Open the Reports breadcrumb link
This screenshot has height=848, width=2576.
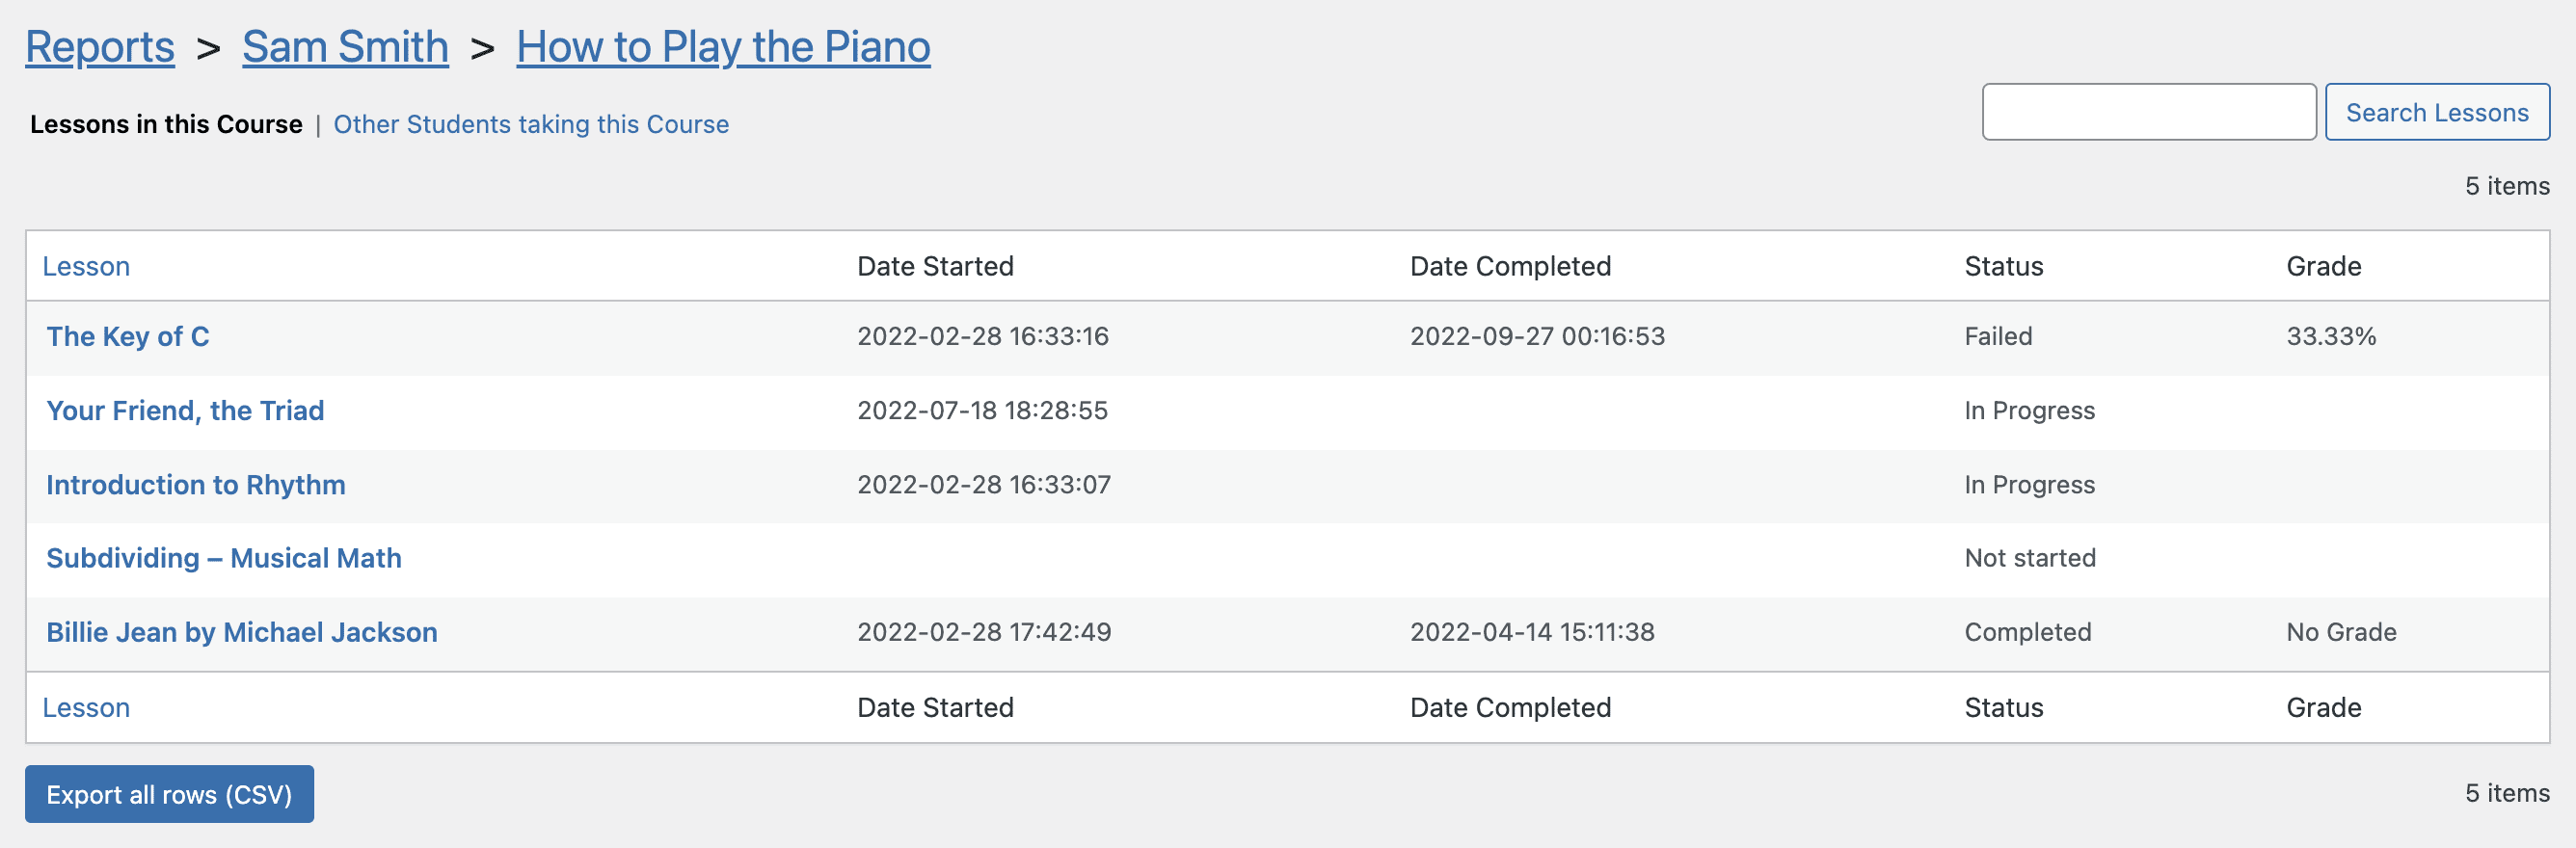pos(100,47)
